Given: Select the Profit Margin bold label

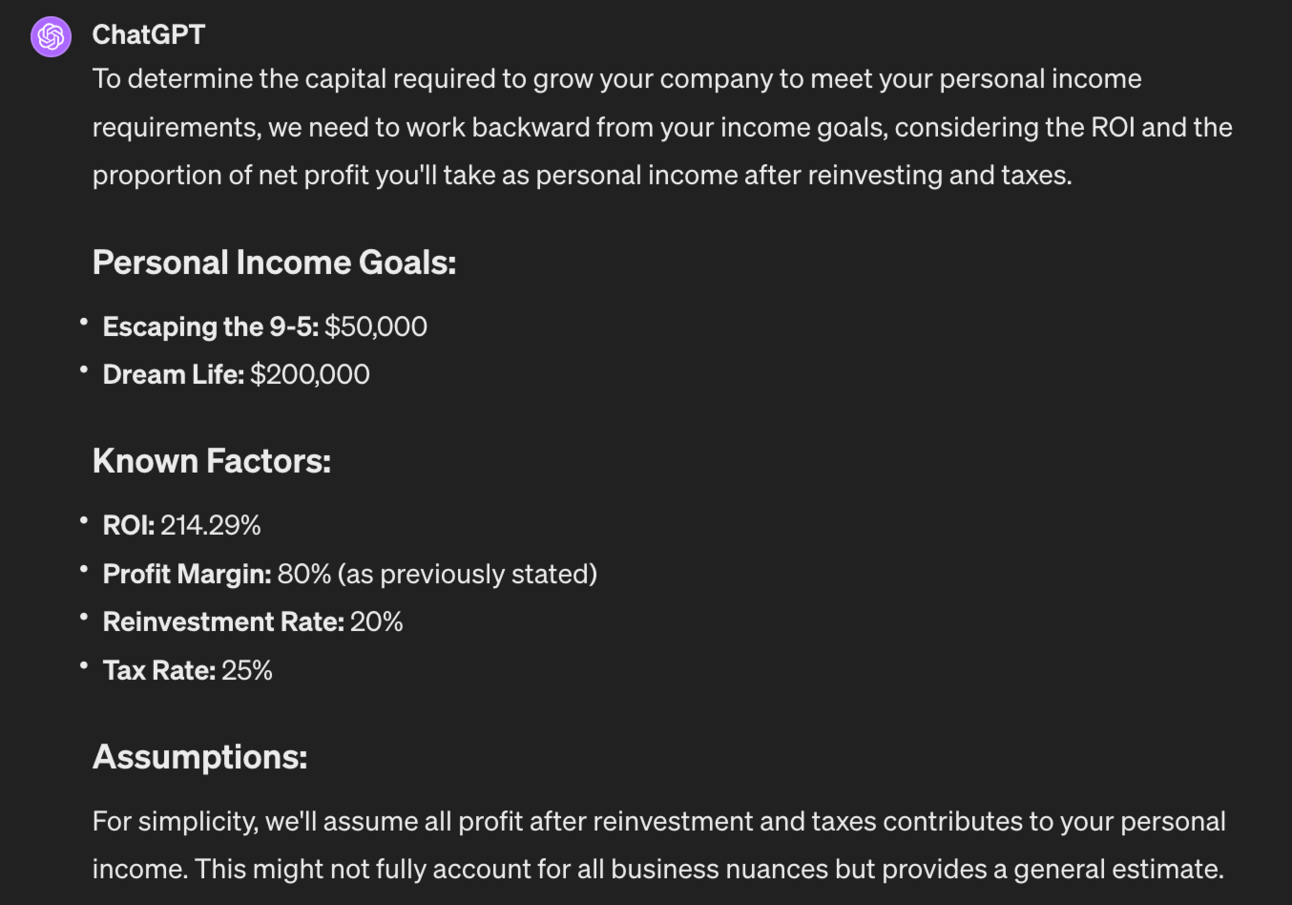Looking at the screenshot, I should pyautogui.click(x=187, y=574).
